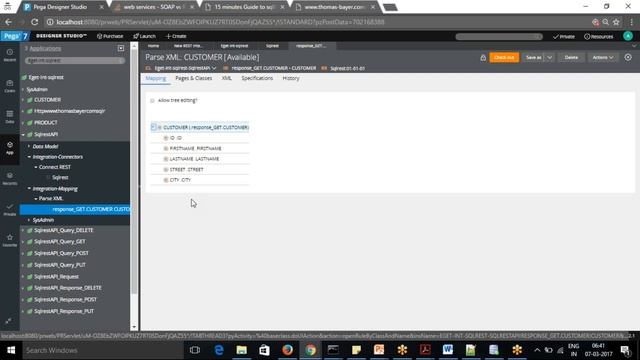Click the ID element icon in tree
This screenshot has height=360, width=640.
(x=166, y=138)
